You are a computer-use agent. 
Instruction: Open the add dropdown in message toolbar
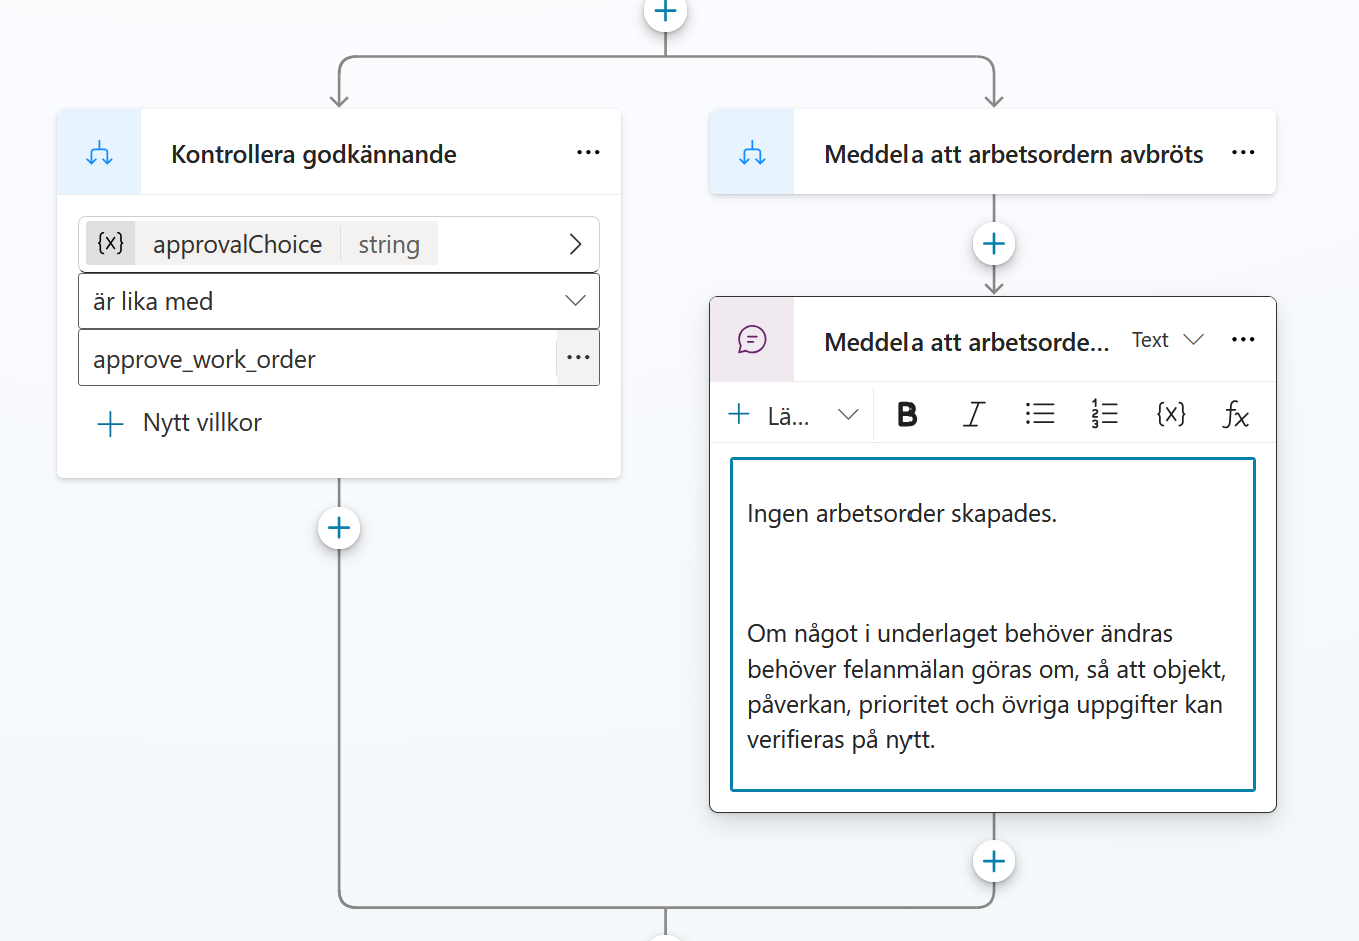pyautogui.click(x=794, y=414)
